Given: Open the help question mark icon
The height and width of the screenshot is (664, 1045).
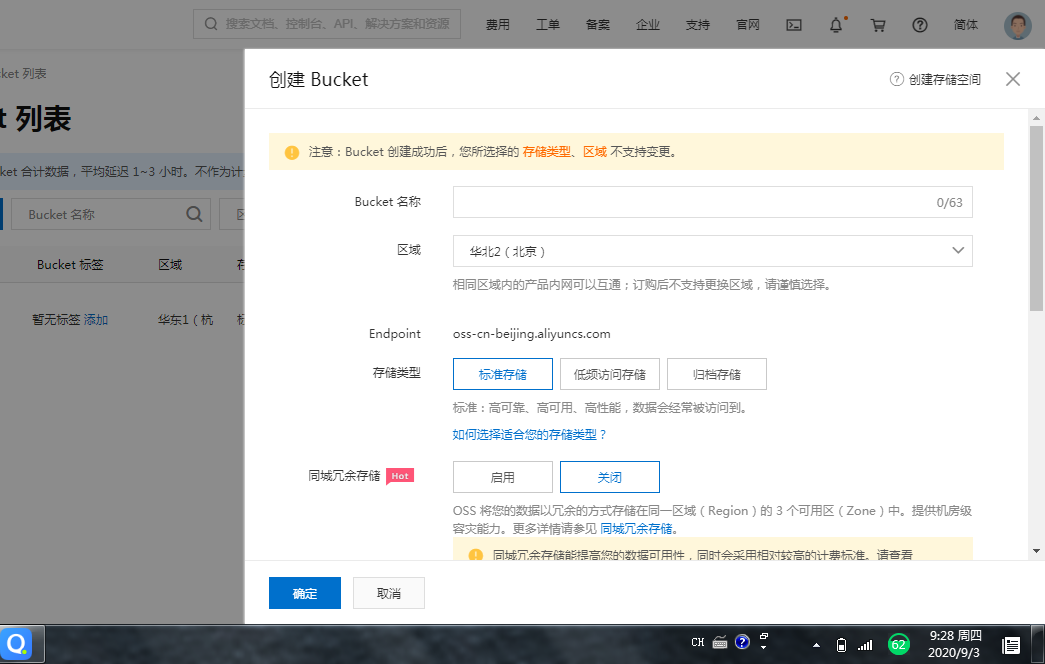Looking at the screenshot, I should coord(920,25).
